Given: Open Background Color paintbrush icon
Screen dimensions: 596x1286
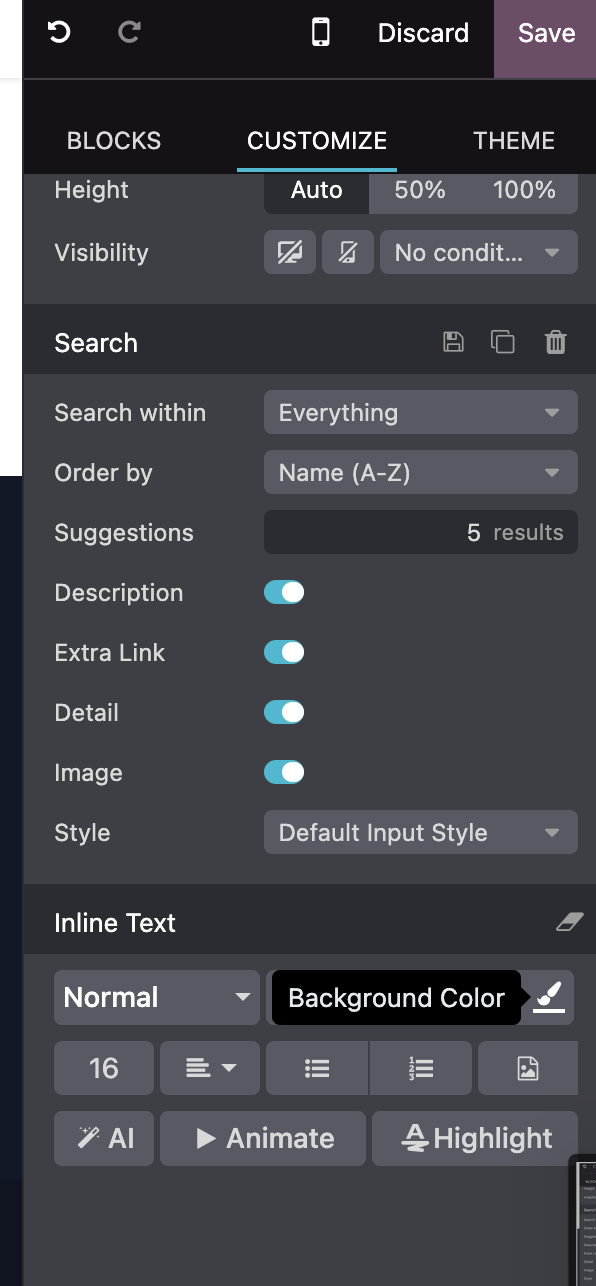Looking at the screenshot, I should 549,997.
